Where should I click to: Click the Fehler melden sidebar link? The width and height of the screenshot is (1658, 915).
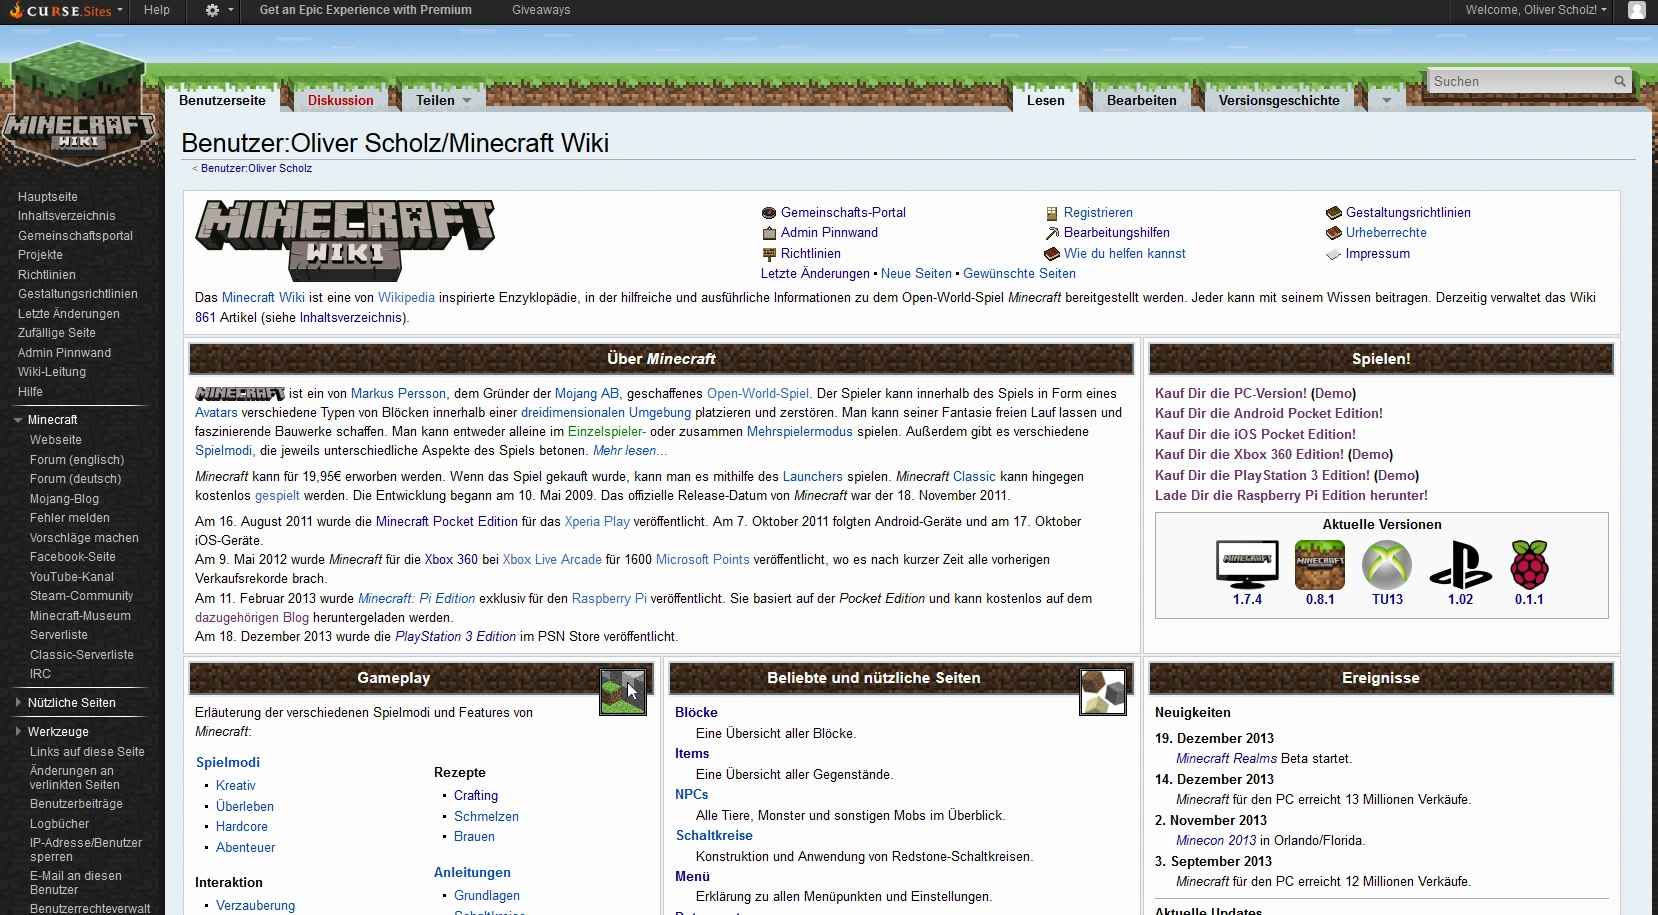70,518
